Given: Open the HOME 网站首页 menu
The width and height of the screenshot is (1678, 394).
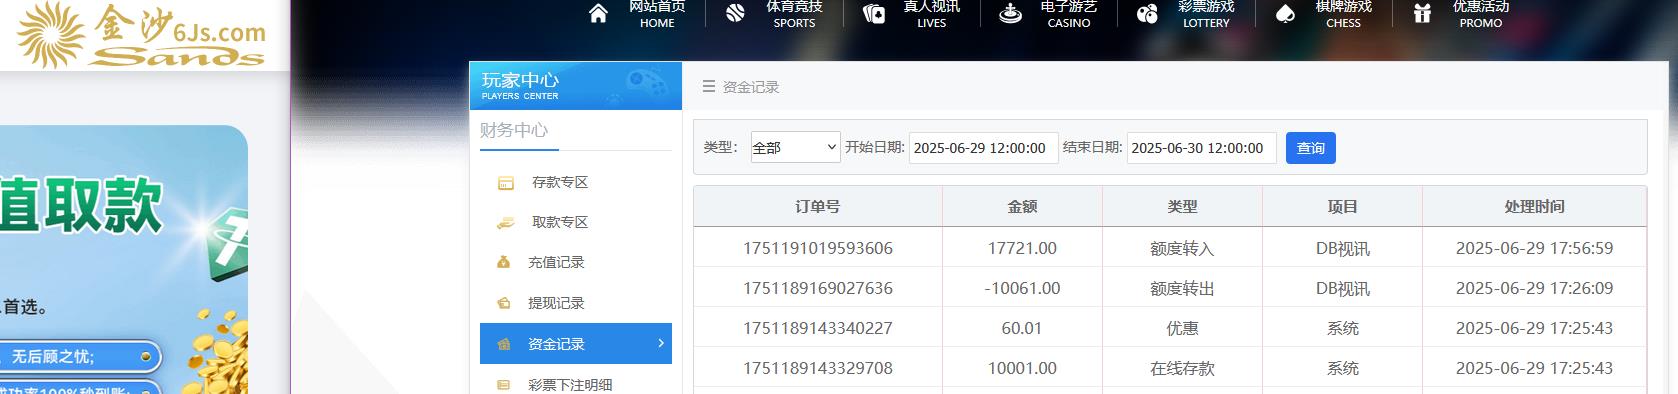Looking at the screenshot, I should 657,14.
